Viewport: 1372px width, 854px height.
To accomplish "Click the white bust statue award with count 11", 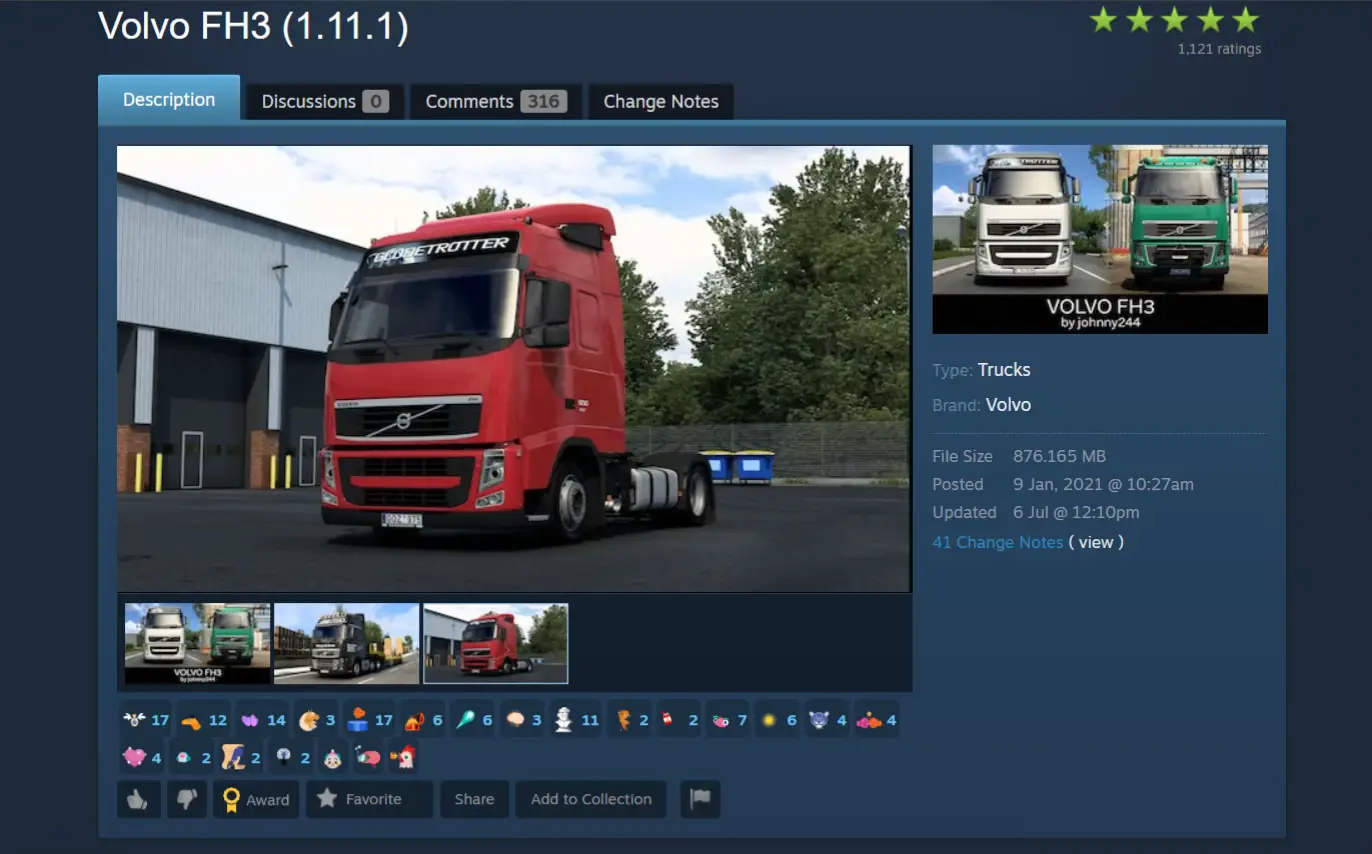I will tap(577, 719).
